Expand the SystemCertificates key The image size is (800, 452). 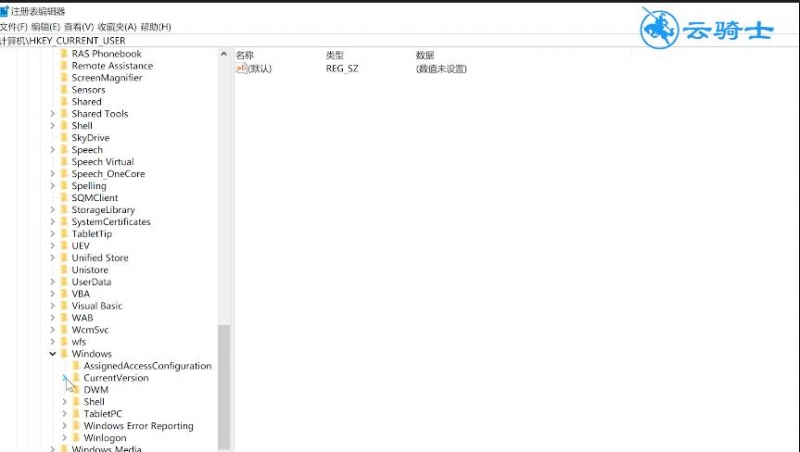point(53,222)
